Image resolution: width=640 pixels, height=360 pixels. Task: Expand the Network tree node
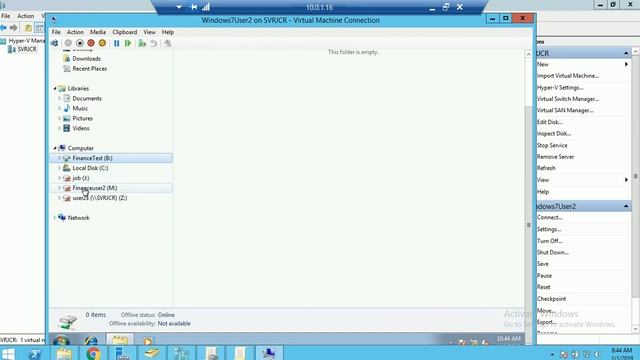tap(55, 218)
